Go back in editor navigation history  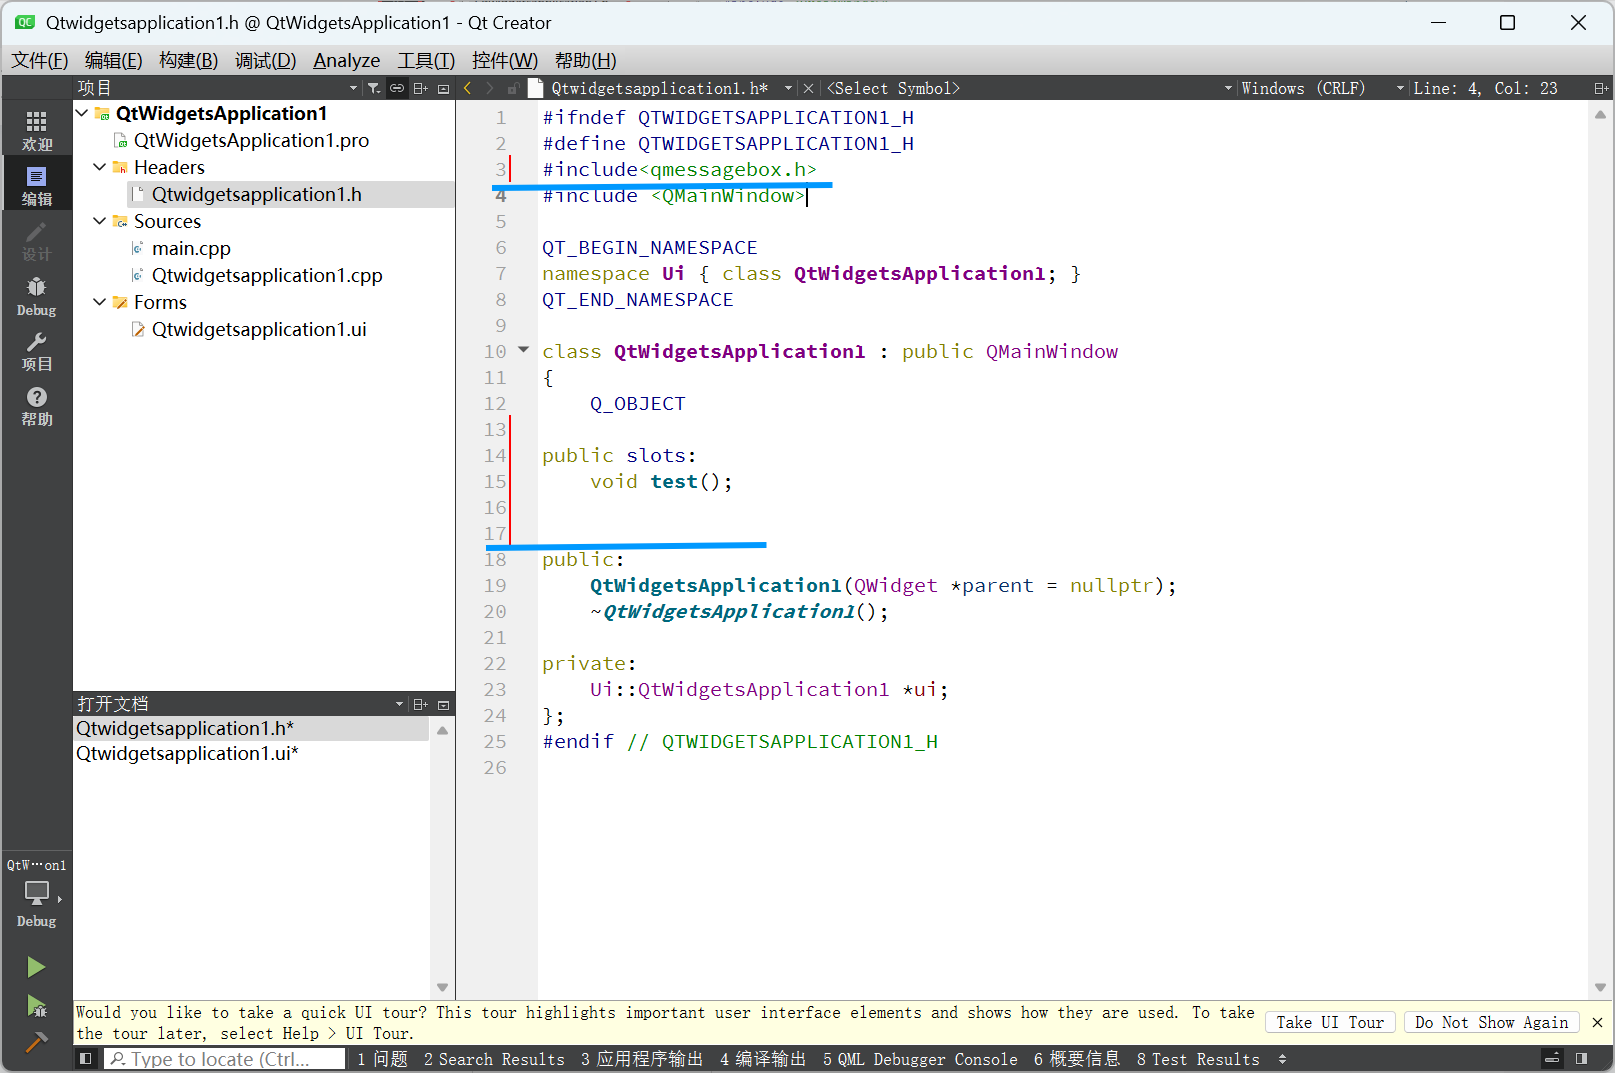[467, 88]
